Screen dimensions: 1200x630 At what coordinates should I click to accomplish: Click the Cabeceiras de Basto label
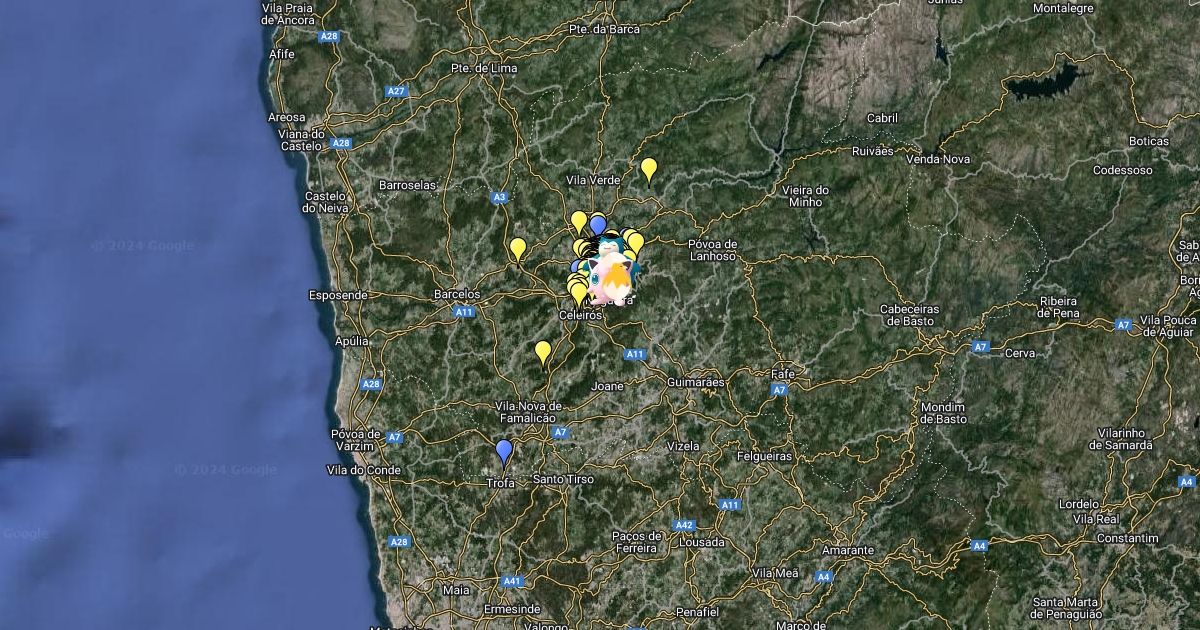pyautogui.click(x=908, y=315)
